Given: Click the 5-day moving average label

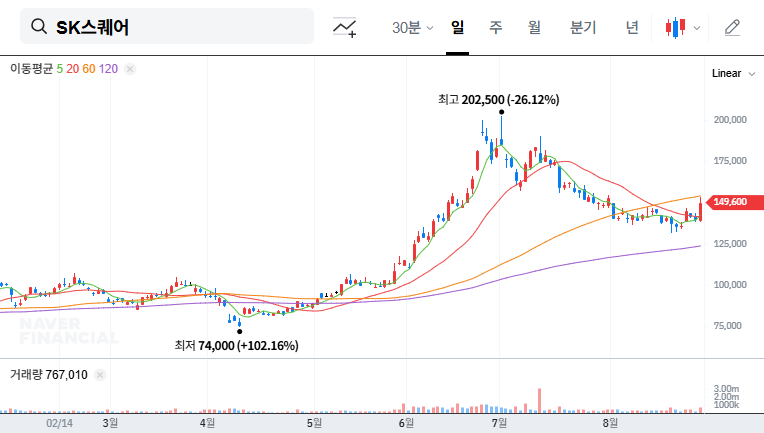Looking at the screenshot, I should (59, 69).
